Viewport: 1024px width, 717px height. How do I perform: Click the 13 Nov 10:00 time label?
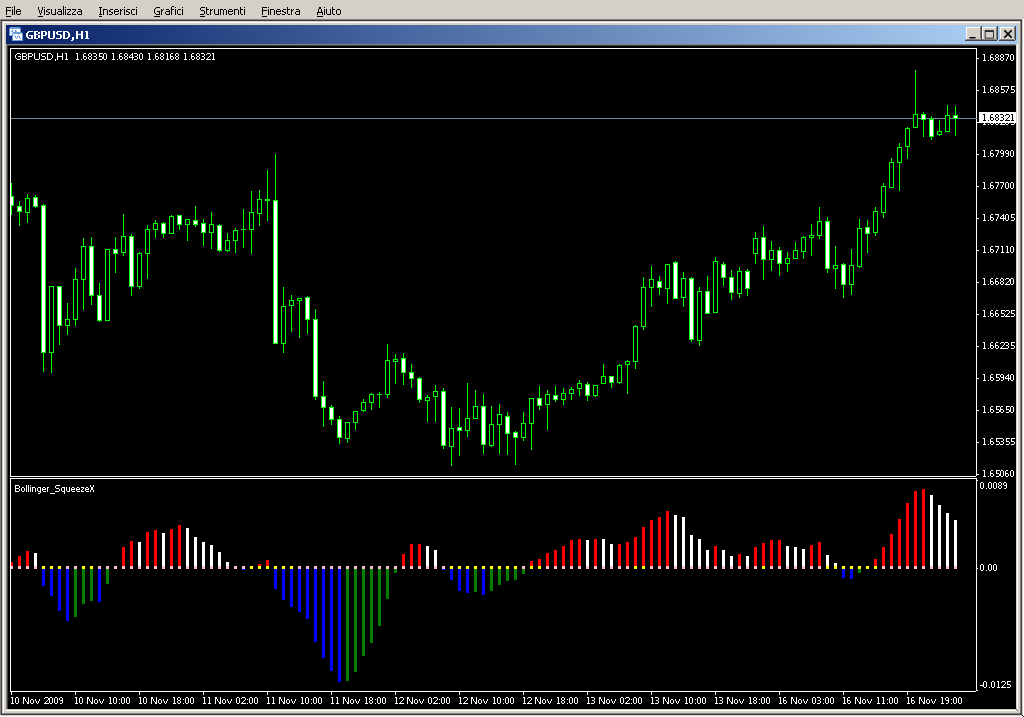click(678, 701)
